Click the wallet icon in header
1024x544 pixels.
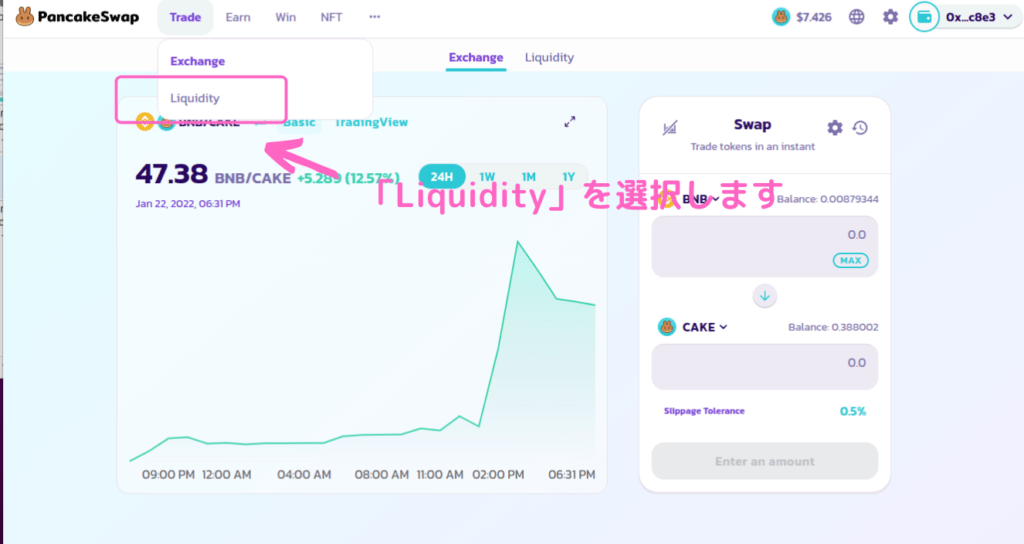click(924, 17)
